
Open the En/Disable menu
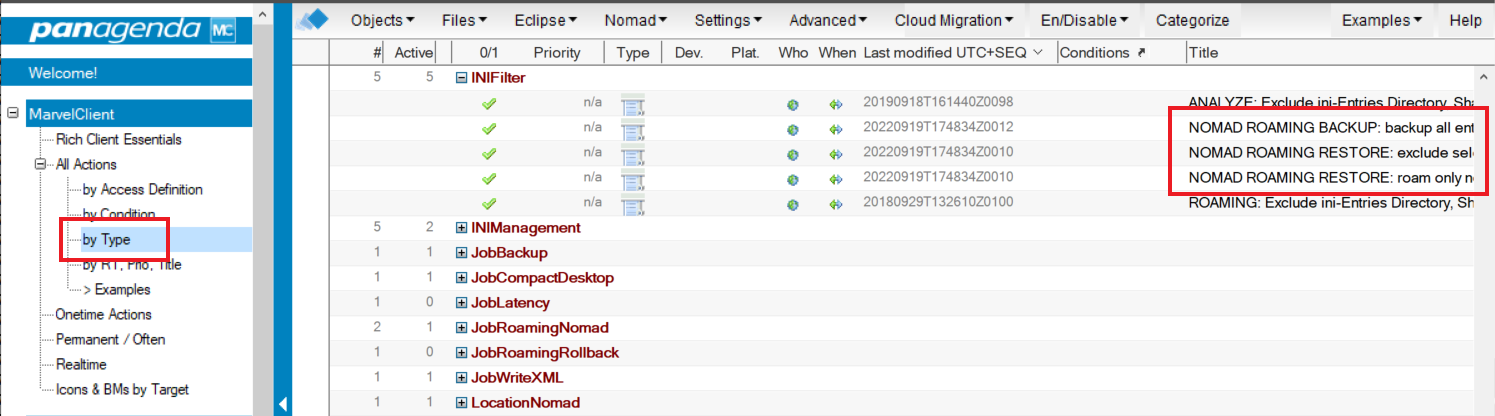click(1085, 20)
